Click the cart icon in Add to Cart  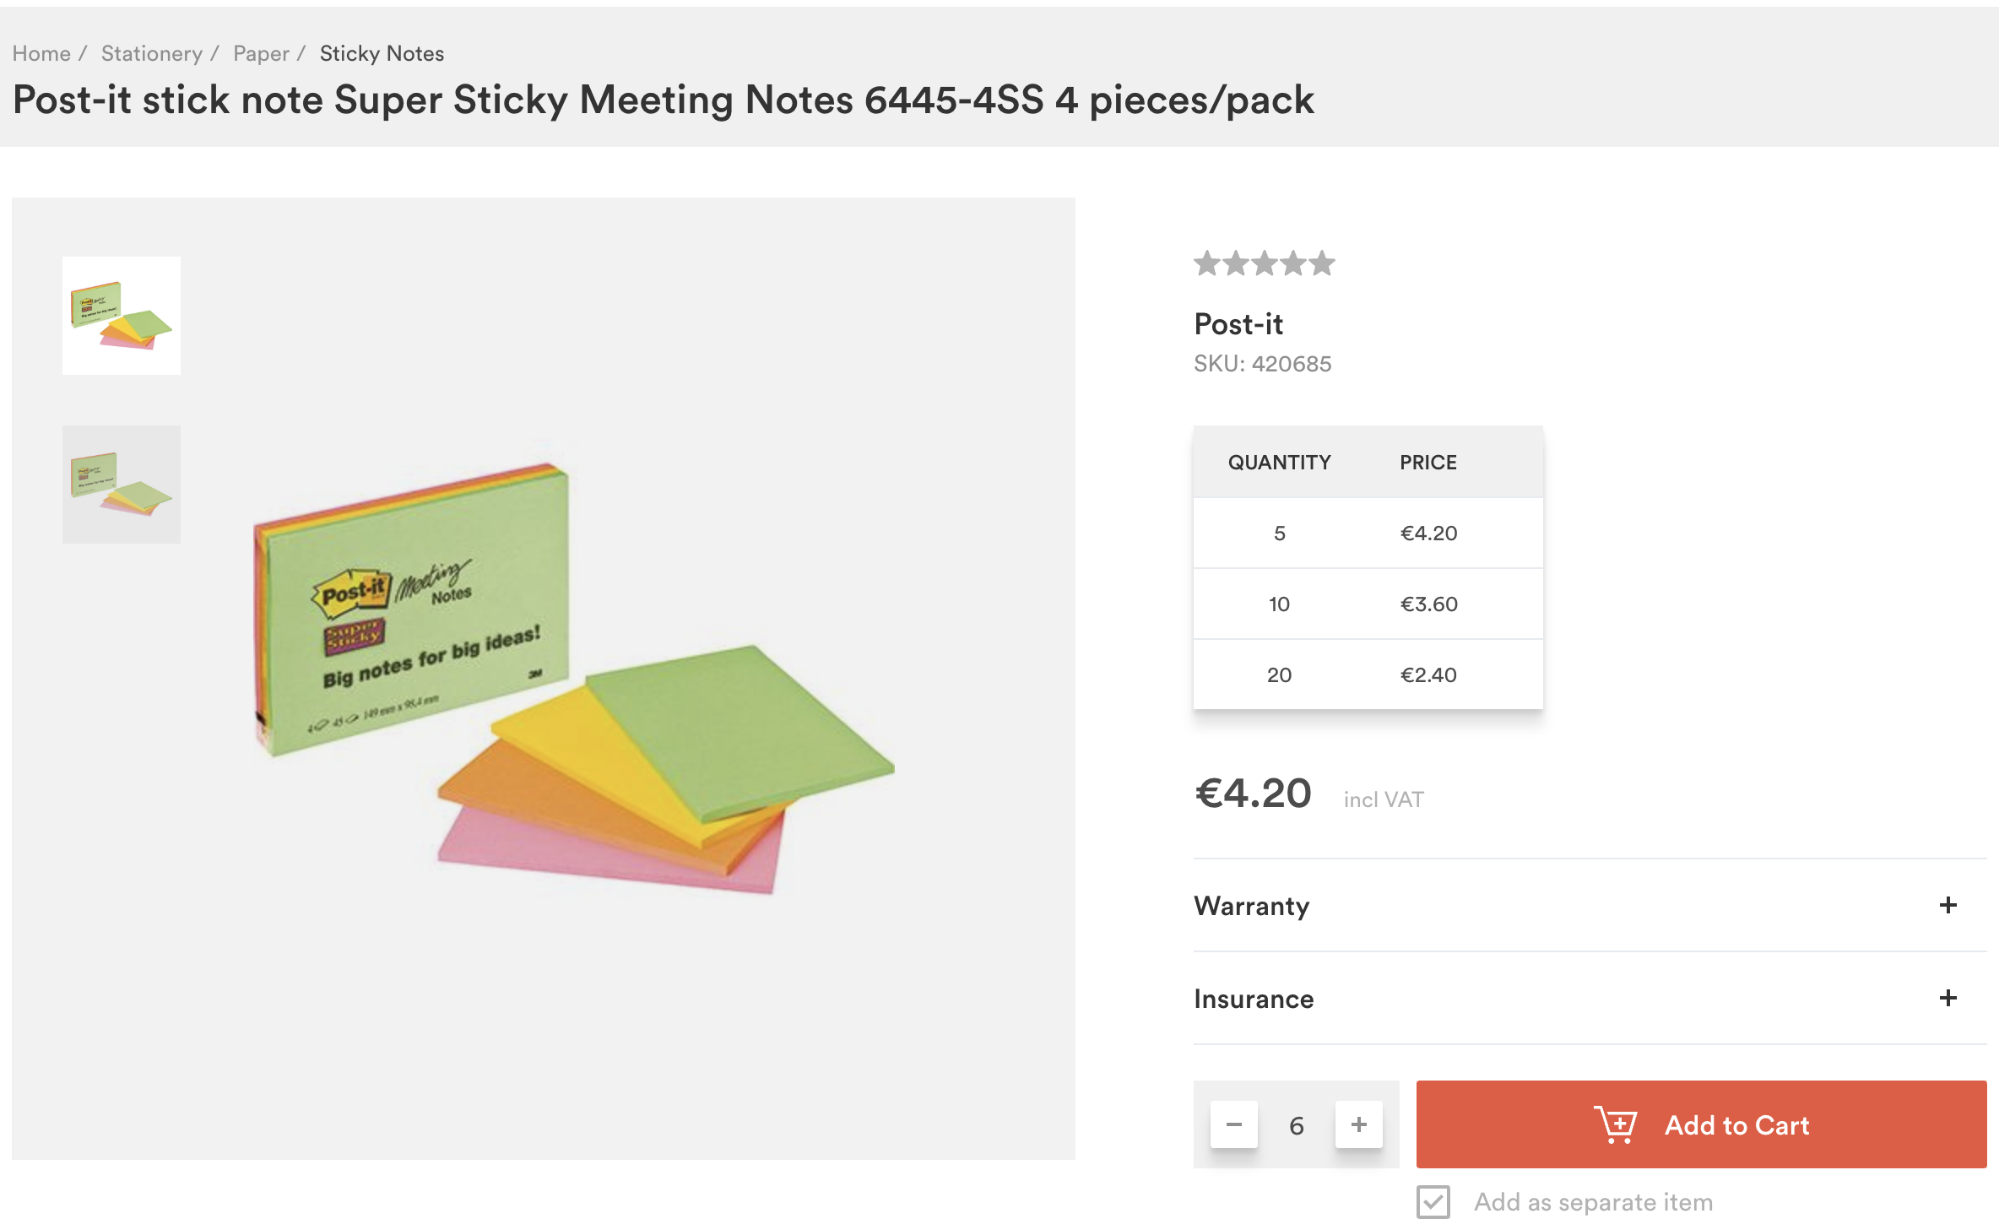[x=1615, y=1125]
